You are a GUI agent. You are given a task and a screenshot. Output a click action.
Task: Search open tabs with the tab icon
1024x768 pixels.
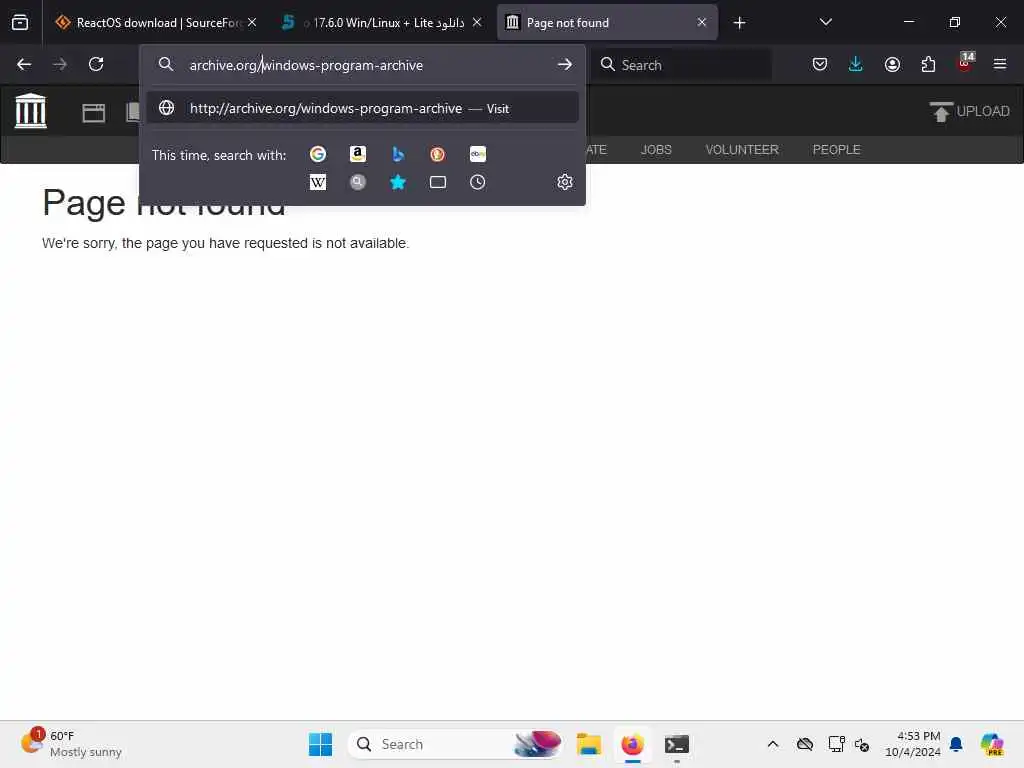[438, 182]
